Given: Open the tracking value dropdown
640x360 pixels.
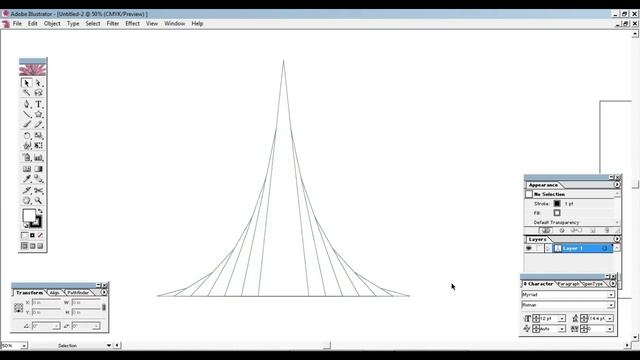Looking at the screenshot, I should [x=610, y=329].
